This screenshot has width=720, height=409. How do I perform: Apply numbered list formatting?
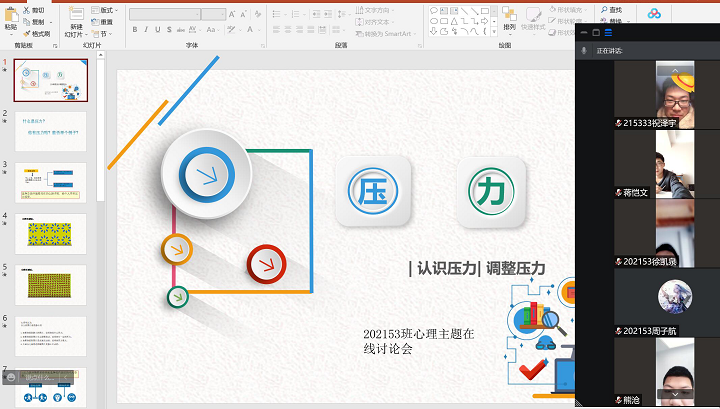click(x=298, y=14)
